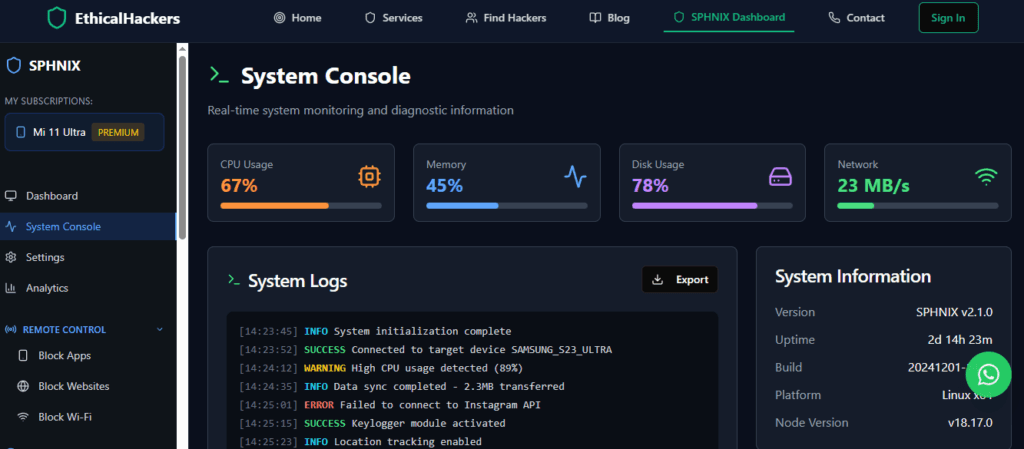Screen dimensions: 1024x449
Task: Click the Network Wi-Fi signal icon
Action: click(986, 177)
